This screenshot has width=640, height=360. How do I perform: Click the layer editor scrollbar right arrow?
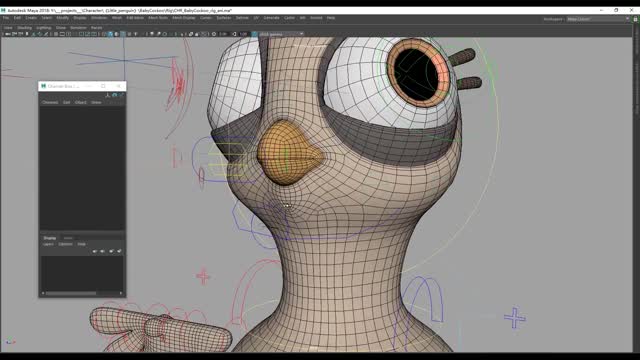[x=121, y=293]
